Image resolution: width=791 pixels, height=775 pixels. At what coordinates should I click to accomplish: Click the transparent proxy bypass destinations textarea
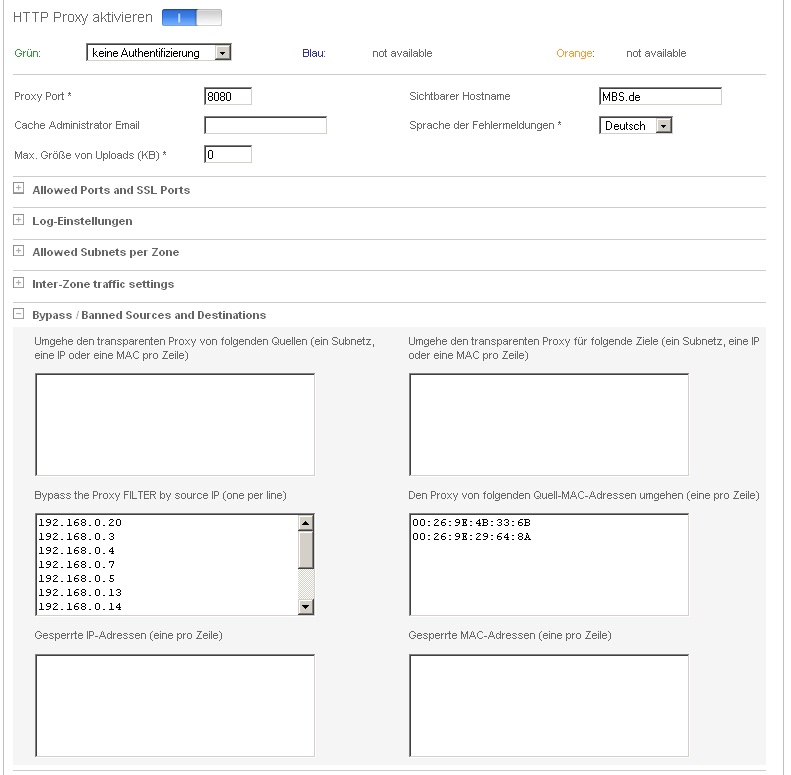click(x=548, y=424)
